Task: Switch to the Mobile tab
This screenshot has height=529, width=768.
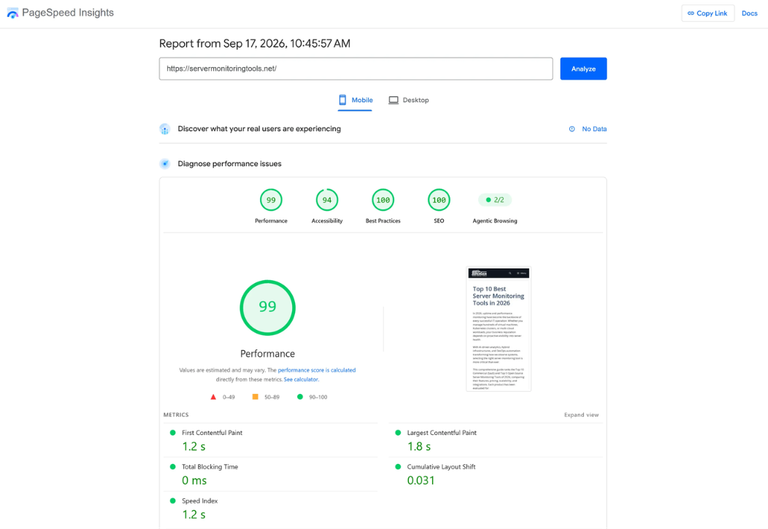Action: click(355, 100)
